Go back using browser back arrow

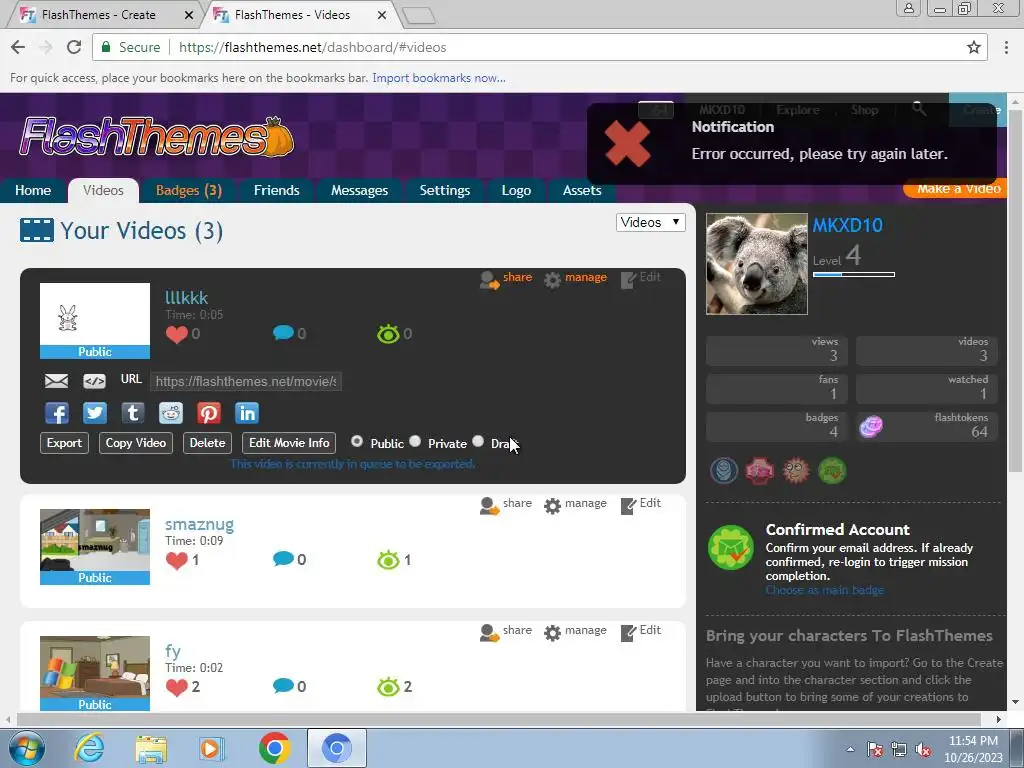(x=18, y=47)
